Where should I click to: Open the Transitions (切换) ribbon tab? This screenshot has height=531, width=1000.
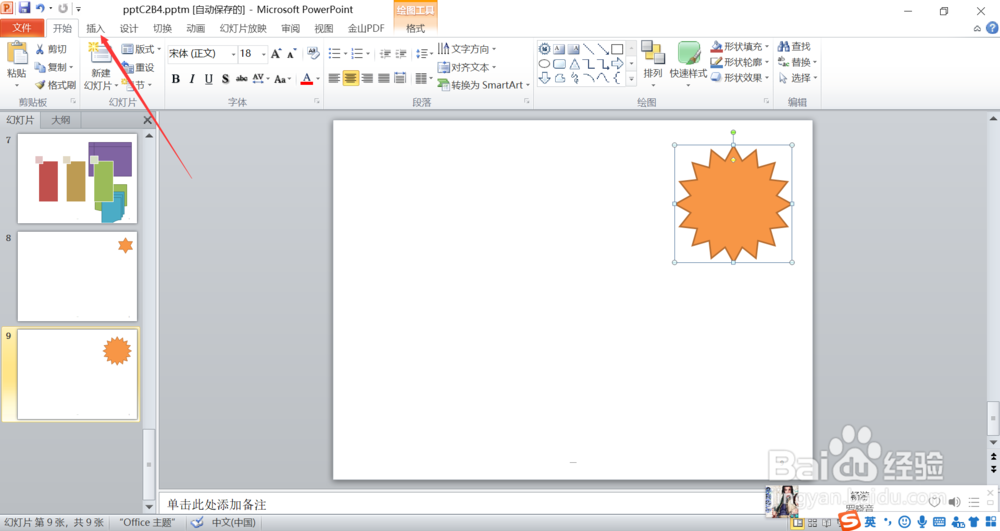[163, 28]
